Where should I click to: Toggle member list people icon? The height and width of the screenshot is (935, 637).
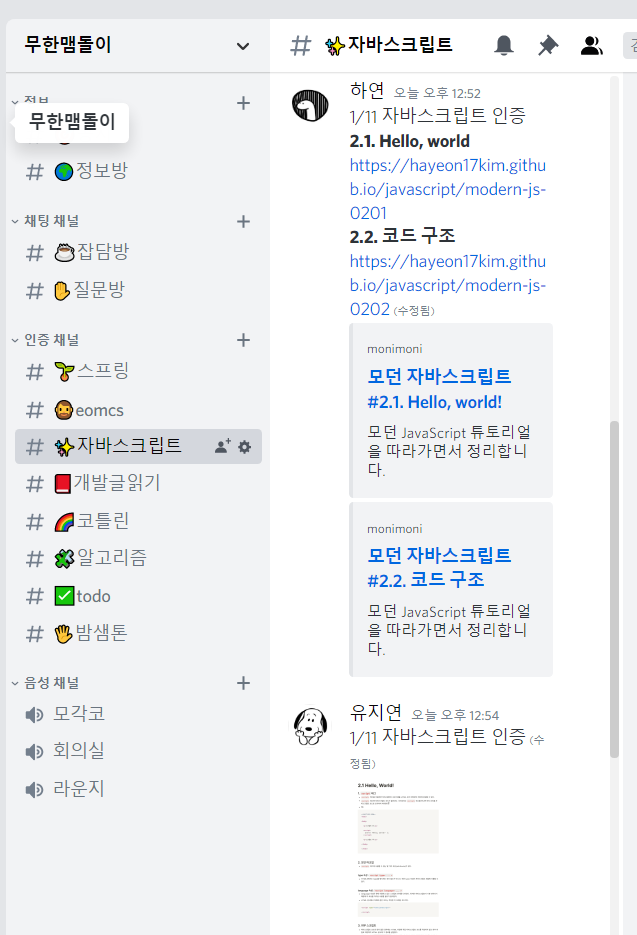click(x=592, y=45)
